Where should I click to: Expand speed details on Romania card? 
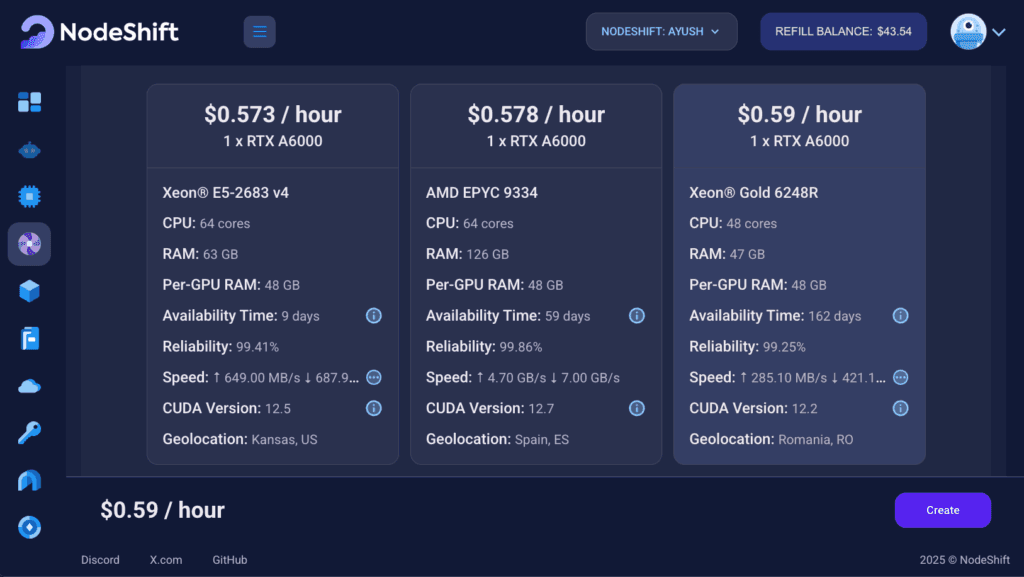[x=901, y=377]
